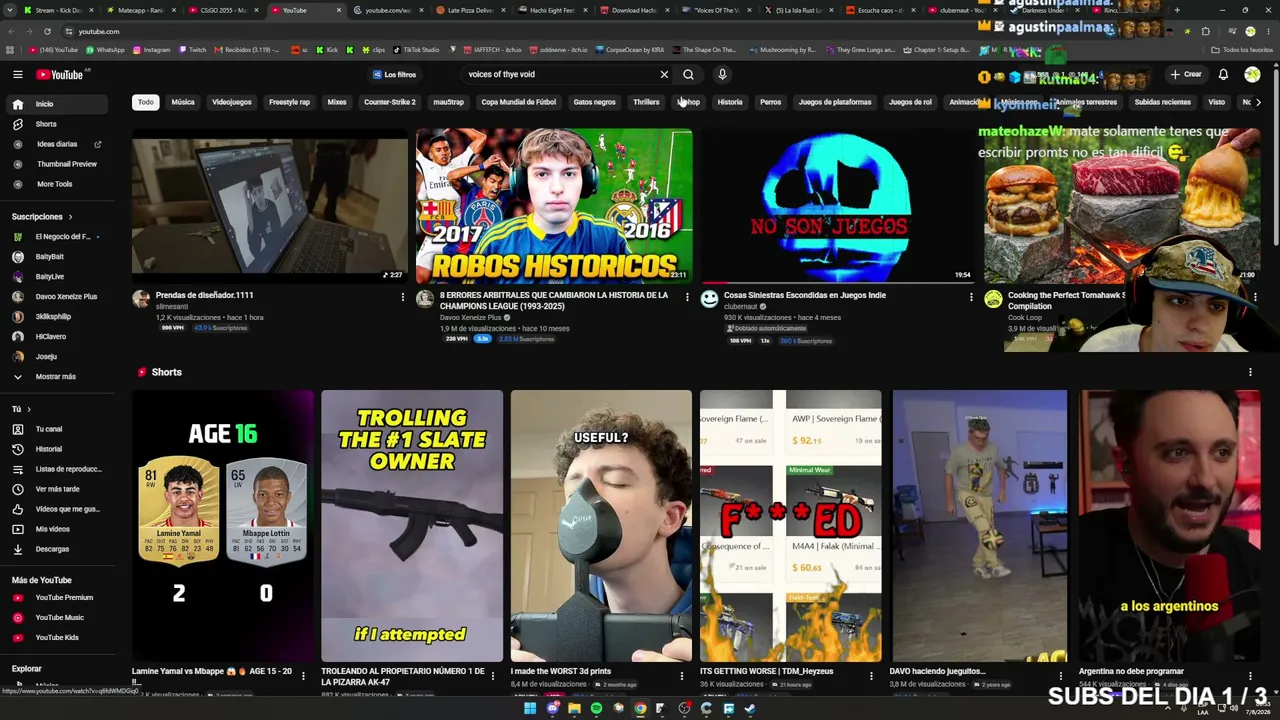Open Descargas
1280x720 pixels.
57,549
